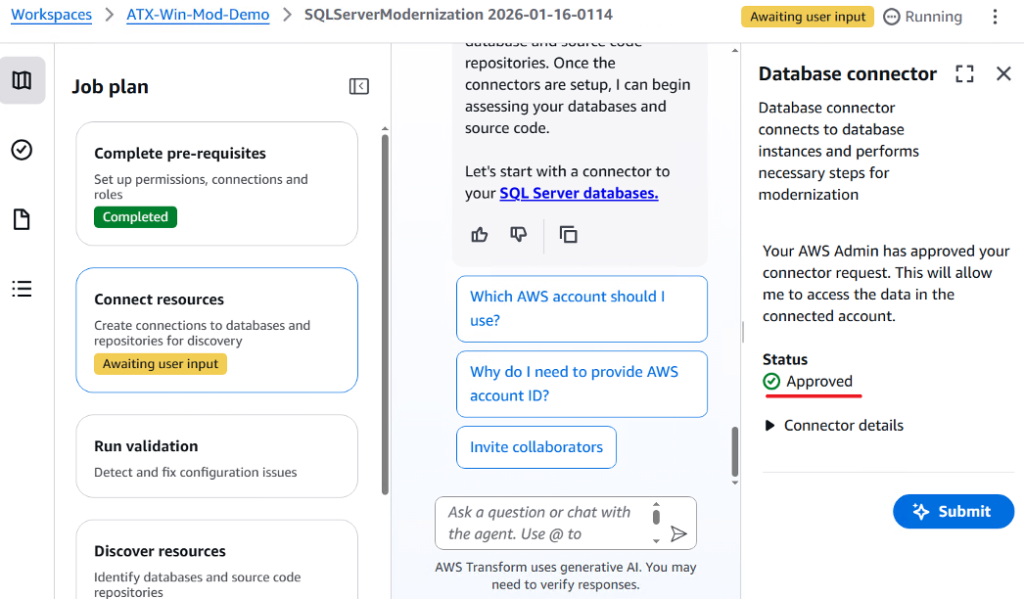Collapse the Job plan panel

tap(359, 87)
